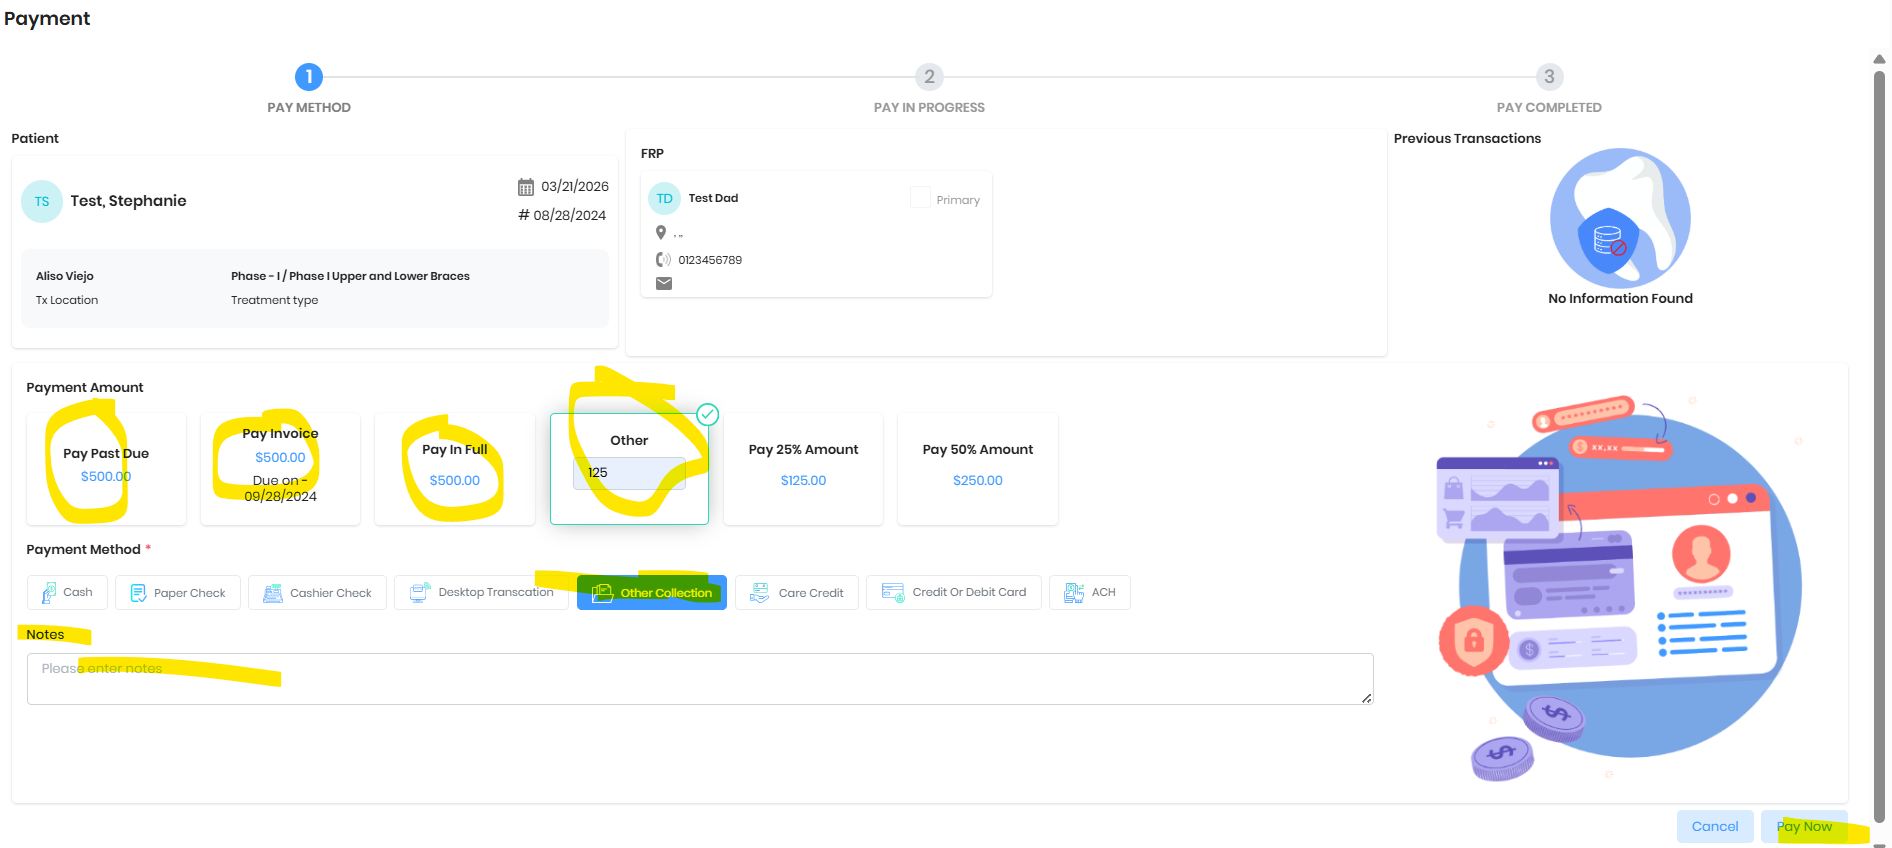Click the phone icon beside 0123456789

point(663,260)
